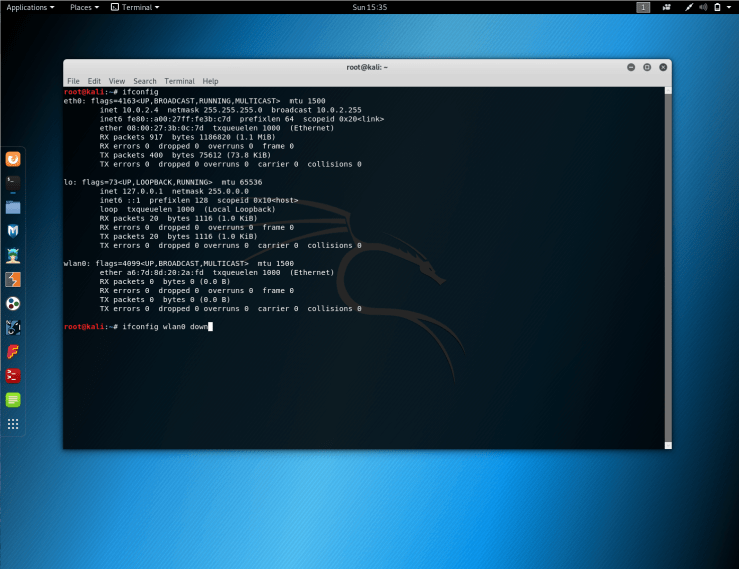
Task: Minimize the root@kali terminal window
Action: pyautogui.click(x=631, y=67)
